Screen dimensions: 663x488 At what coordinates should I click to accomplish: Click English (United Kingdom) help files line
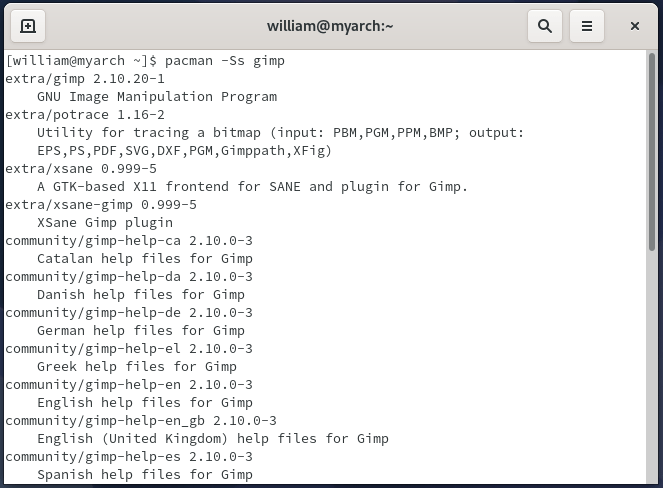tap(213, 438)
